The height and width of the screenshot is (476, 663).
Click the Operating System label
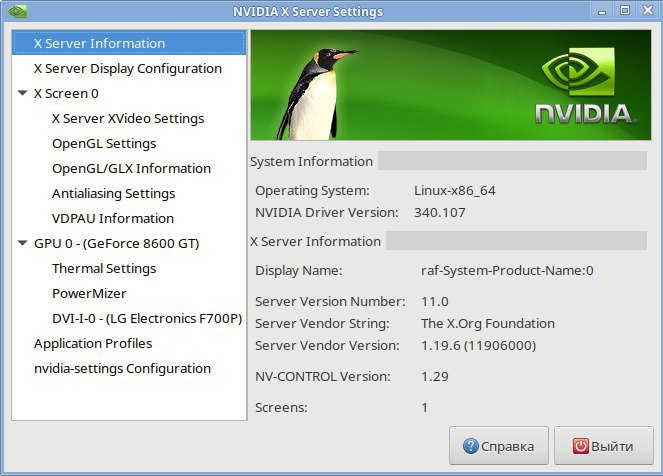click(x=312, y=190)
